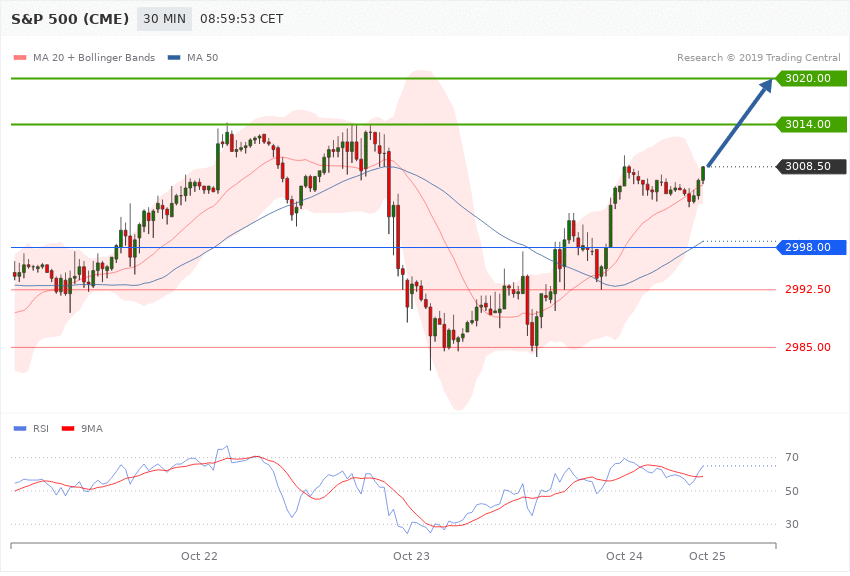Image resolution: width=850 pixels, height=576 pixels.
Task: Click the 3020.00 green price tag
Action: pyautogui.click(x=811, y=79)
